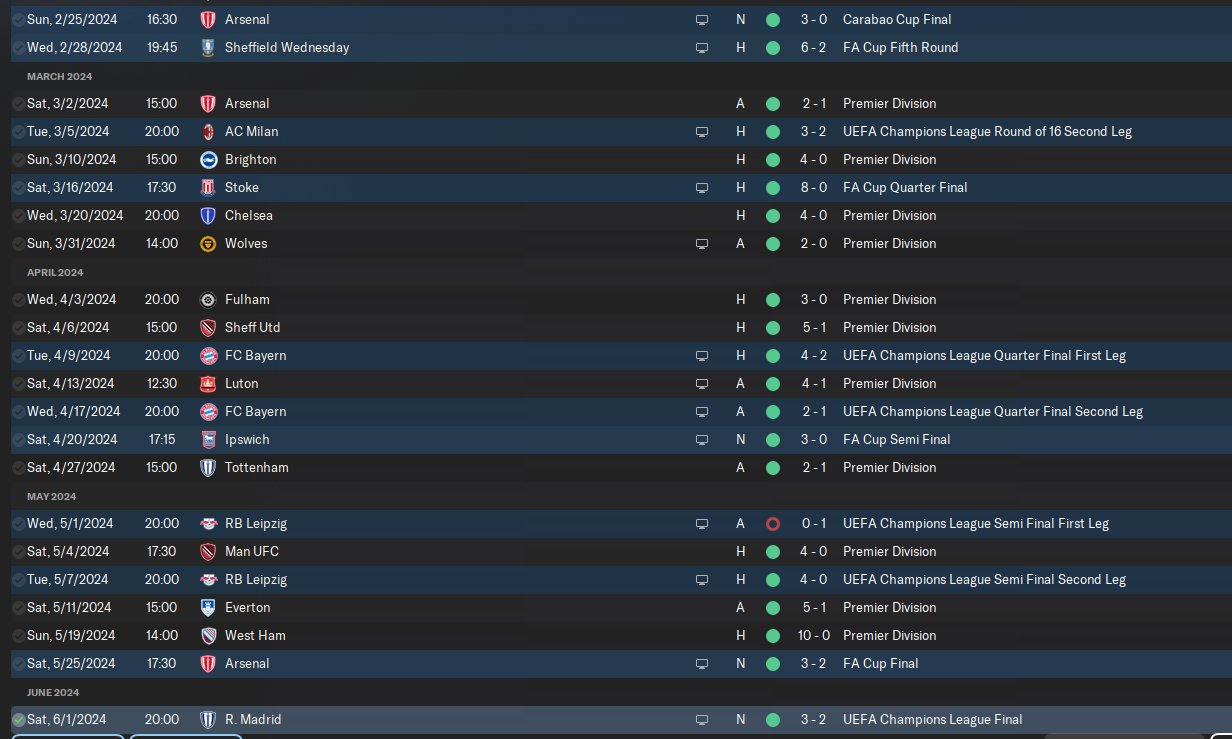The image size is (1232, 739).
Task: Click TV icon for FA Cup Semi Final
Action: click(702, 439)
